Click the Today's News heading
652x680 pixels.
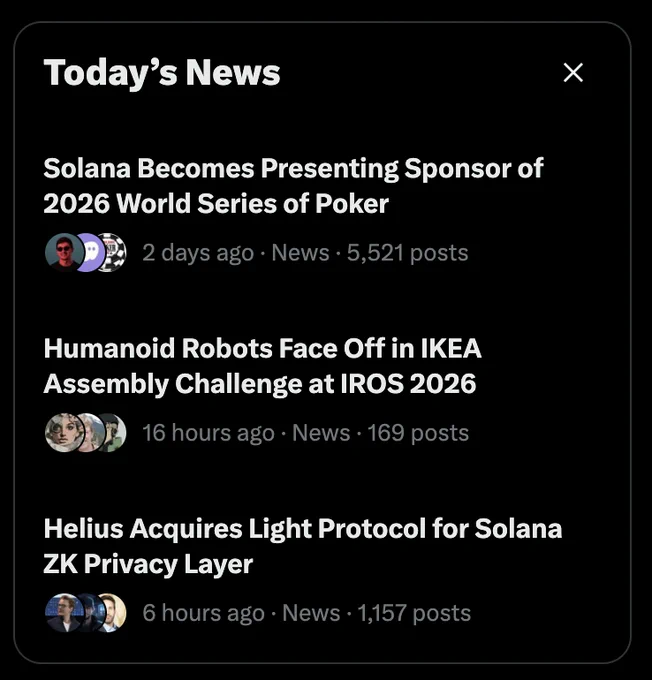[x=162, y=73]
